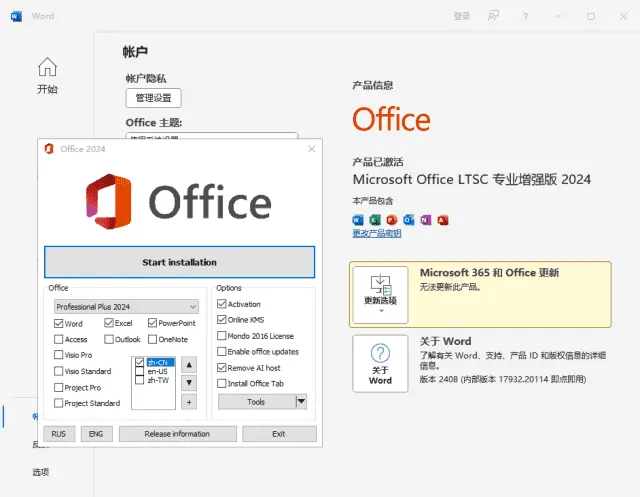Check the Project Pro option
This screenshot has width=640, height=497.
(x=58, y=387)
